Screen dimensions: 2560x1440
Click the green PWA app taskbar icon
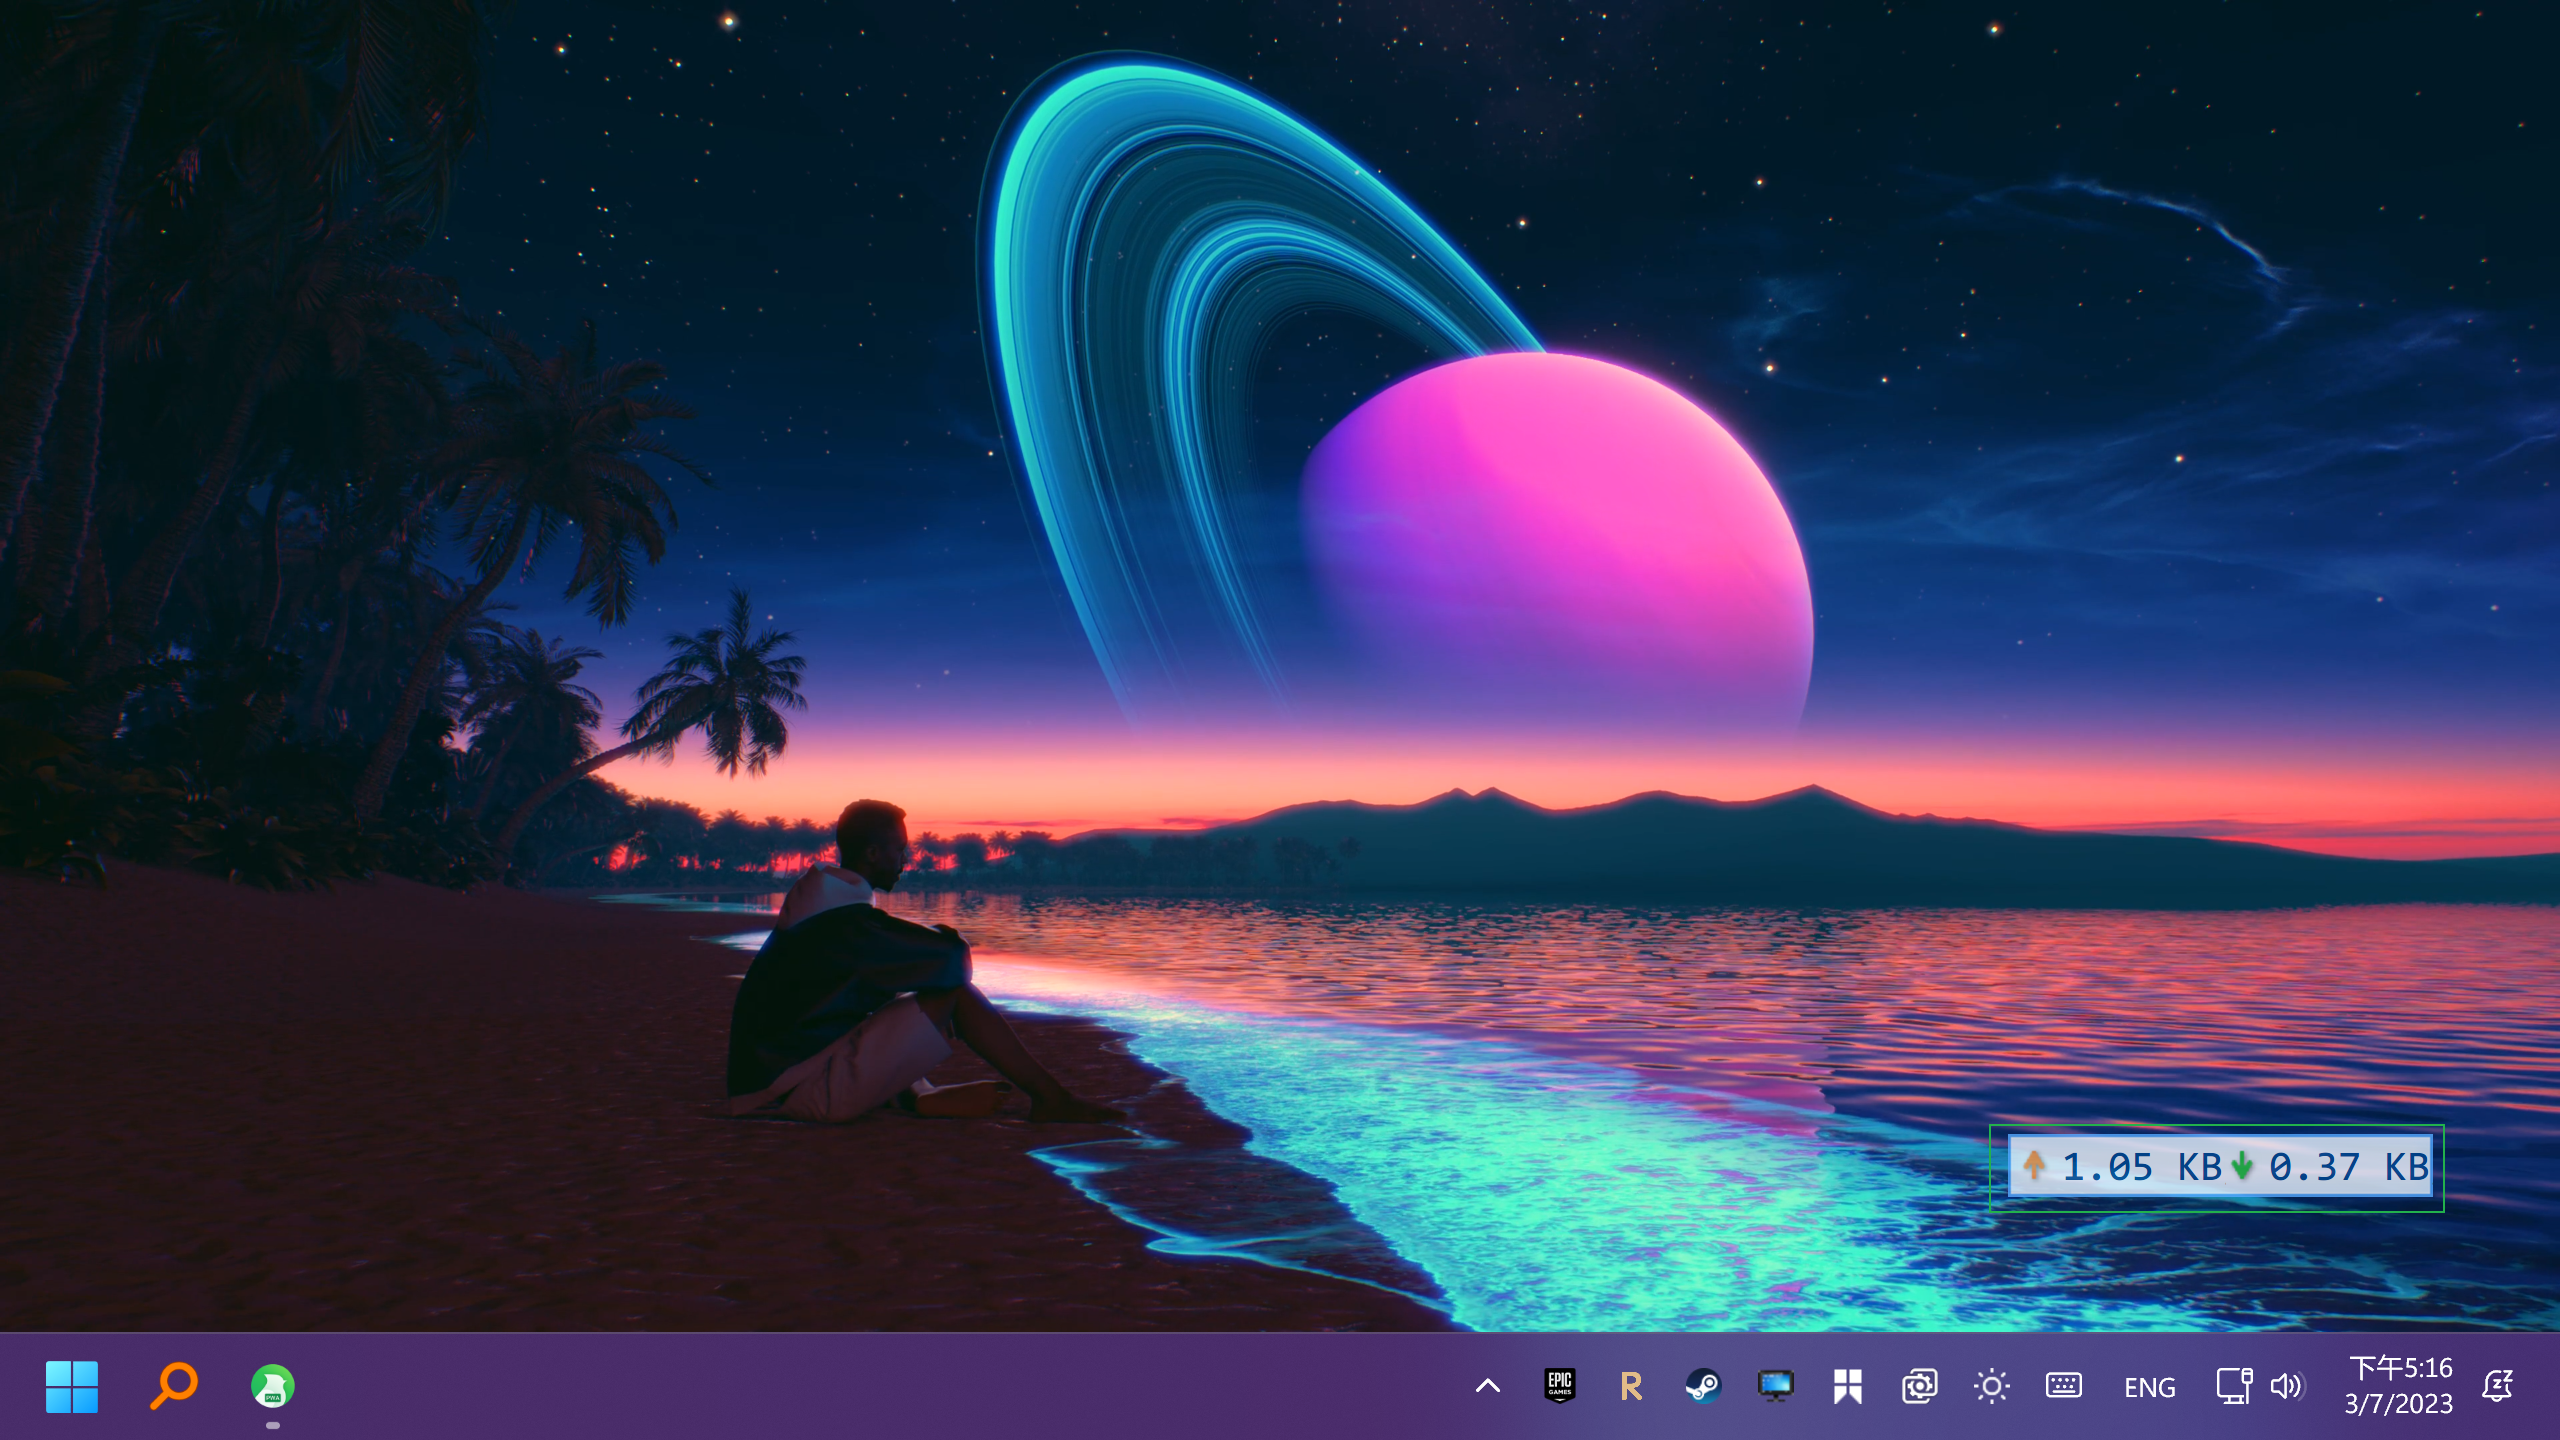pos(272,1386)
